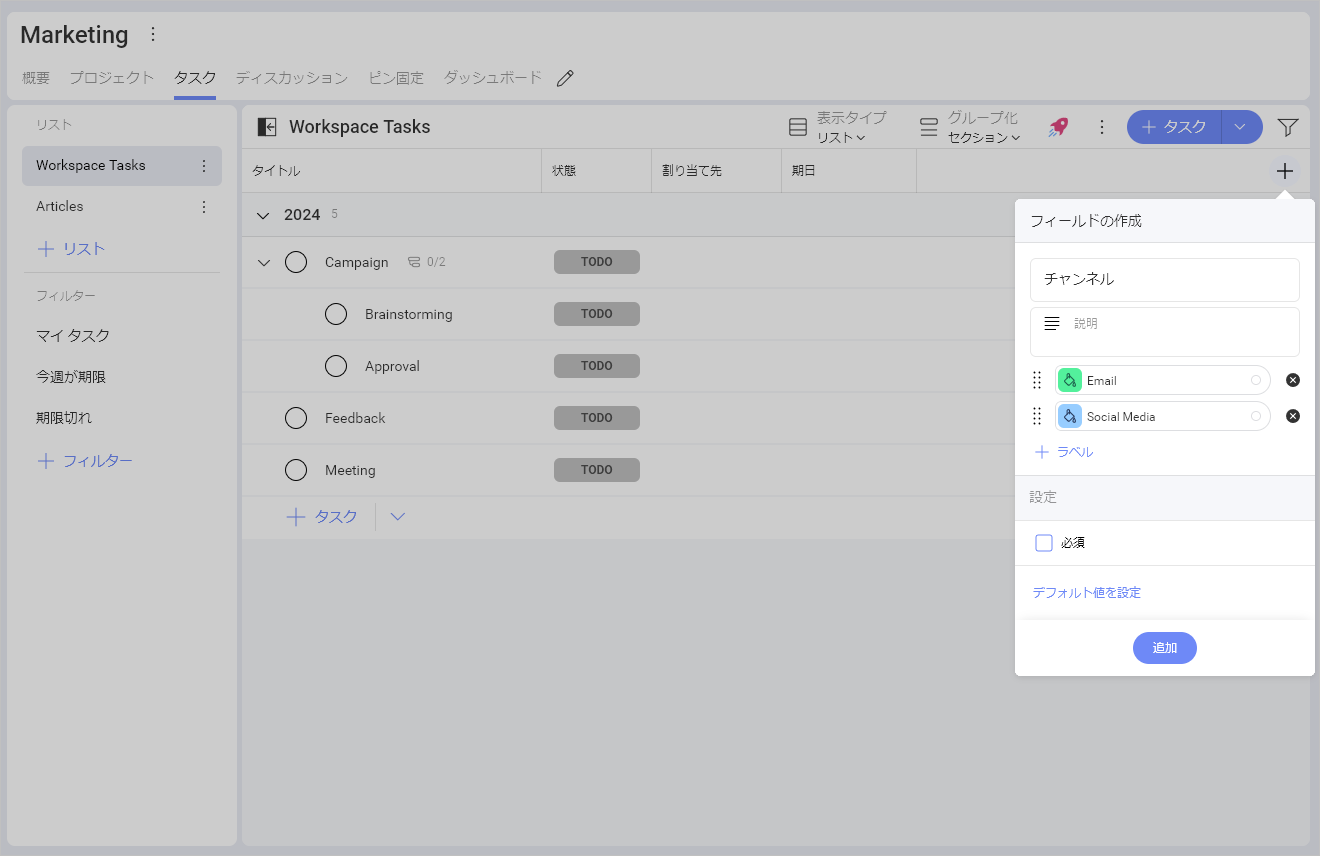Grab the Social Media label reorder handle
This screenshot has width=1320, height=856.
(1037, 416)
